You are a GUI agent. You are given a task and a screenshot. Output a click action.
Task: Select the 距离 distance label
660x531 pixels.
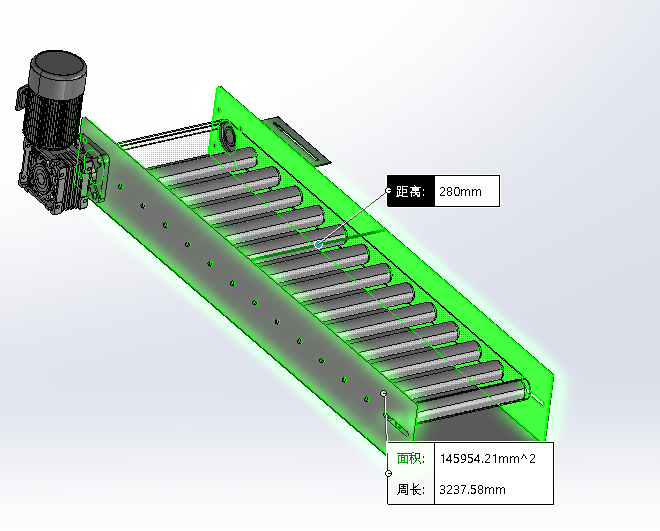(410, 192)
